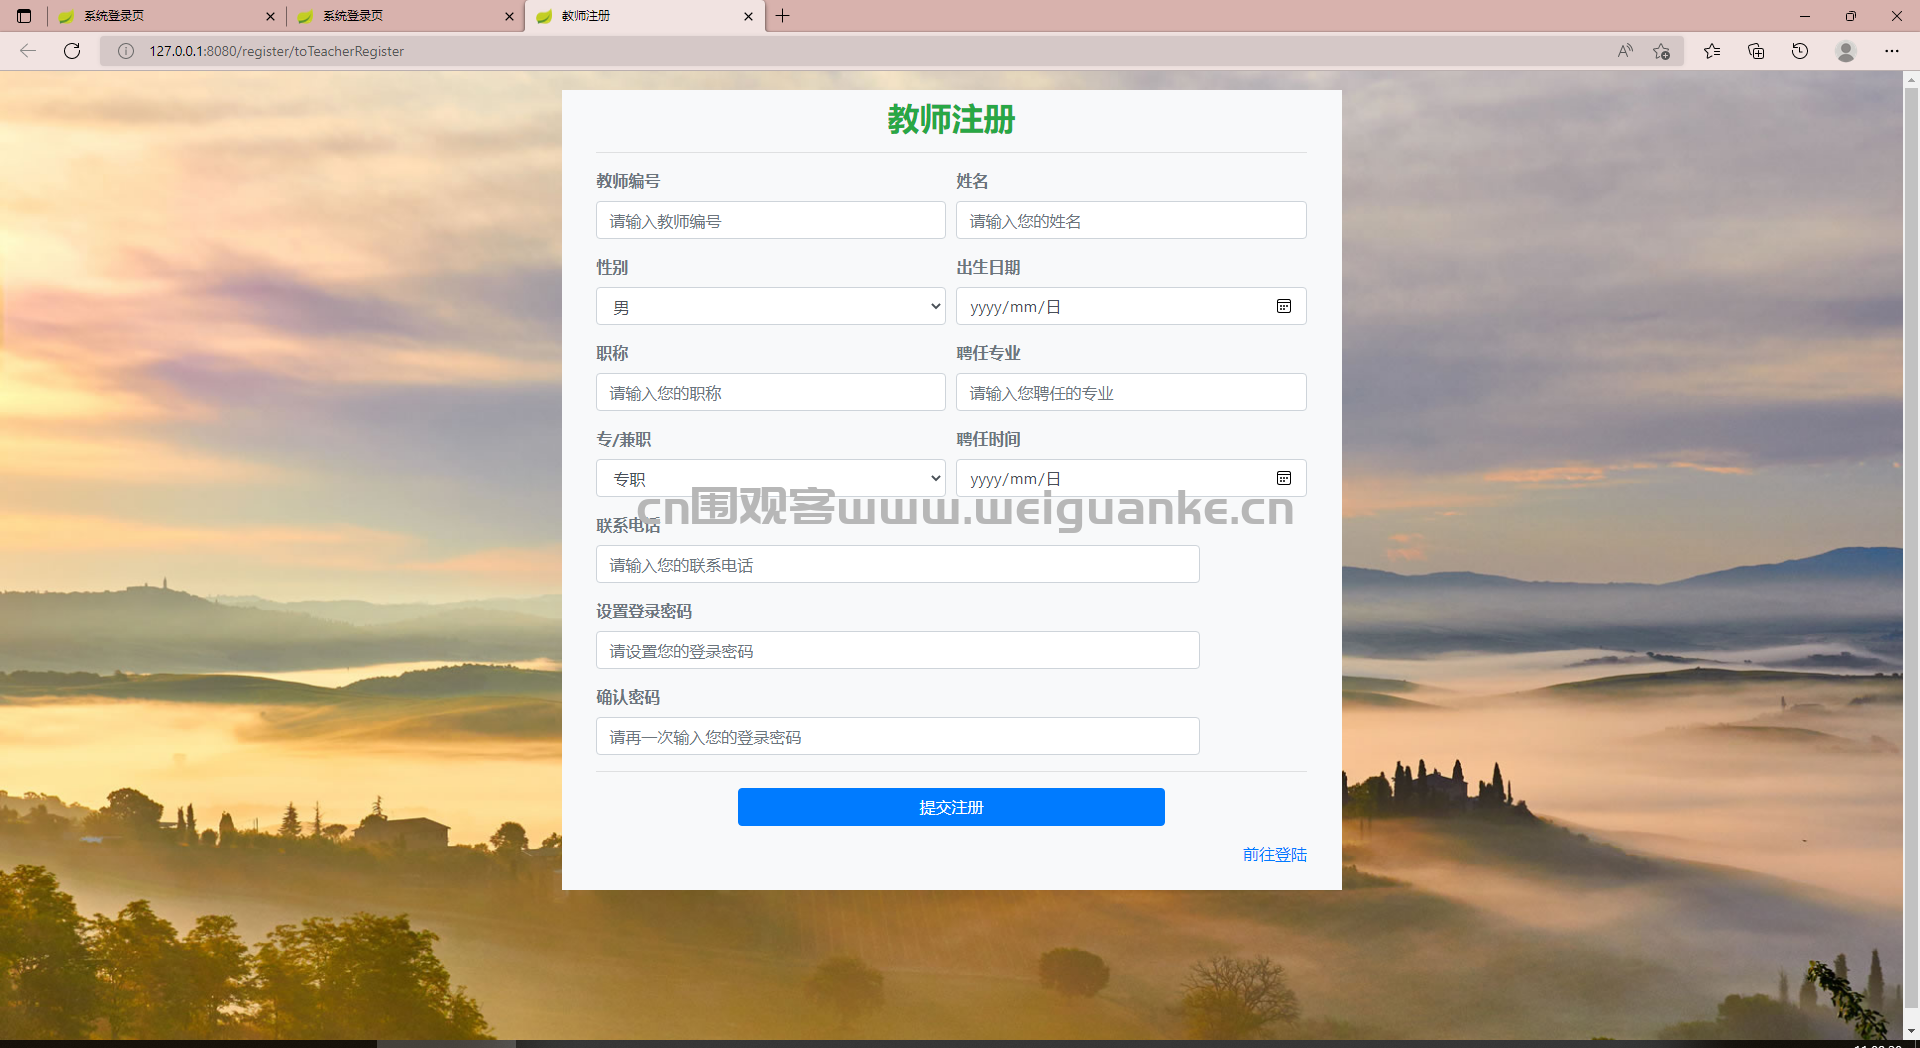Viewport: 1920px width, 1048px height.
Task: Focus the 教师编号 input field
Action: (x=771, y=220)
